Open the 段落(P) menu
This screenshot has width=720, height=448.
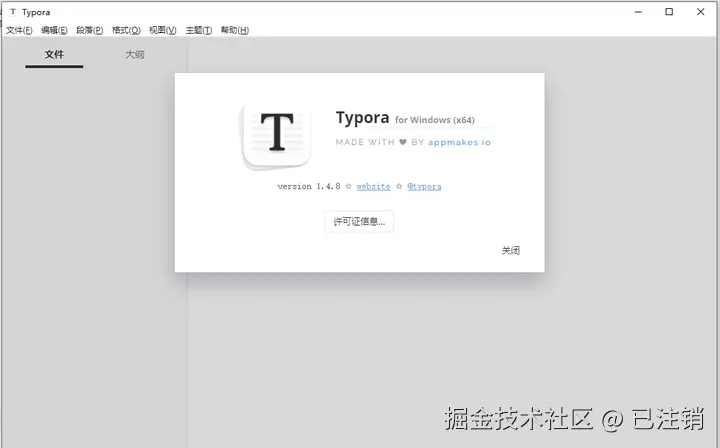coord(90,30)
